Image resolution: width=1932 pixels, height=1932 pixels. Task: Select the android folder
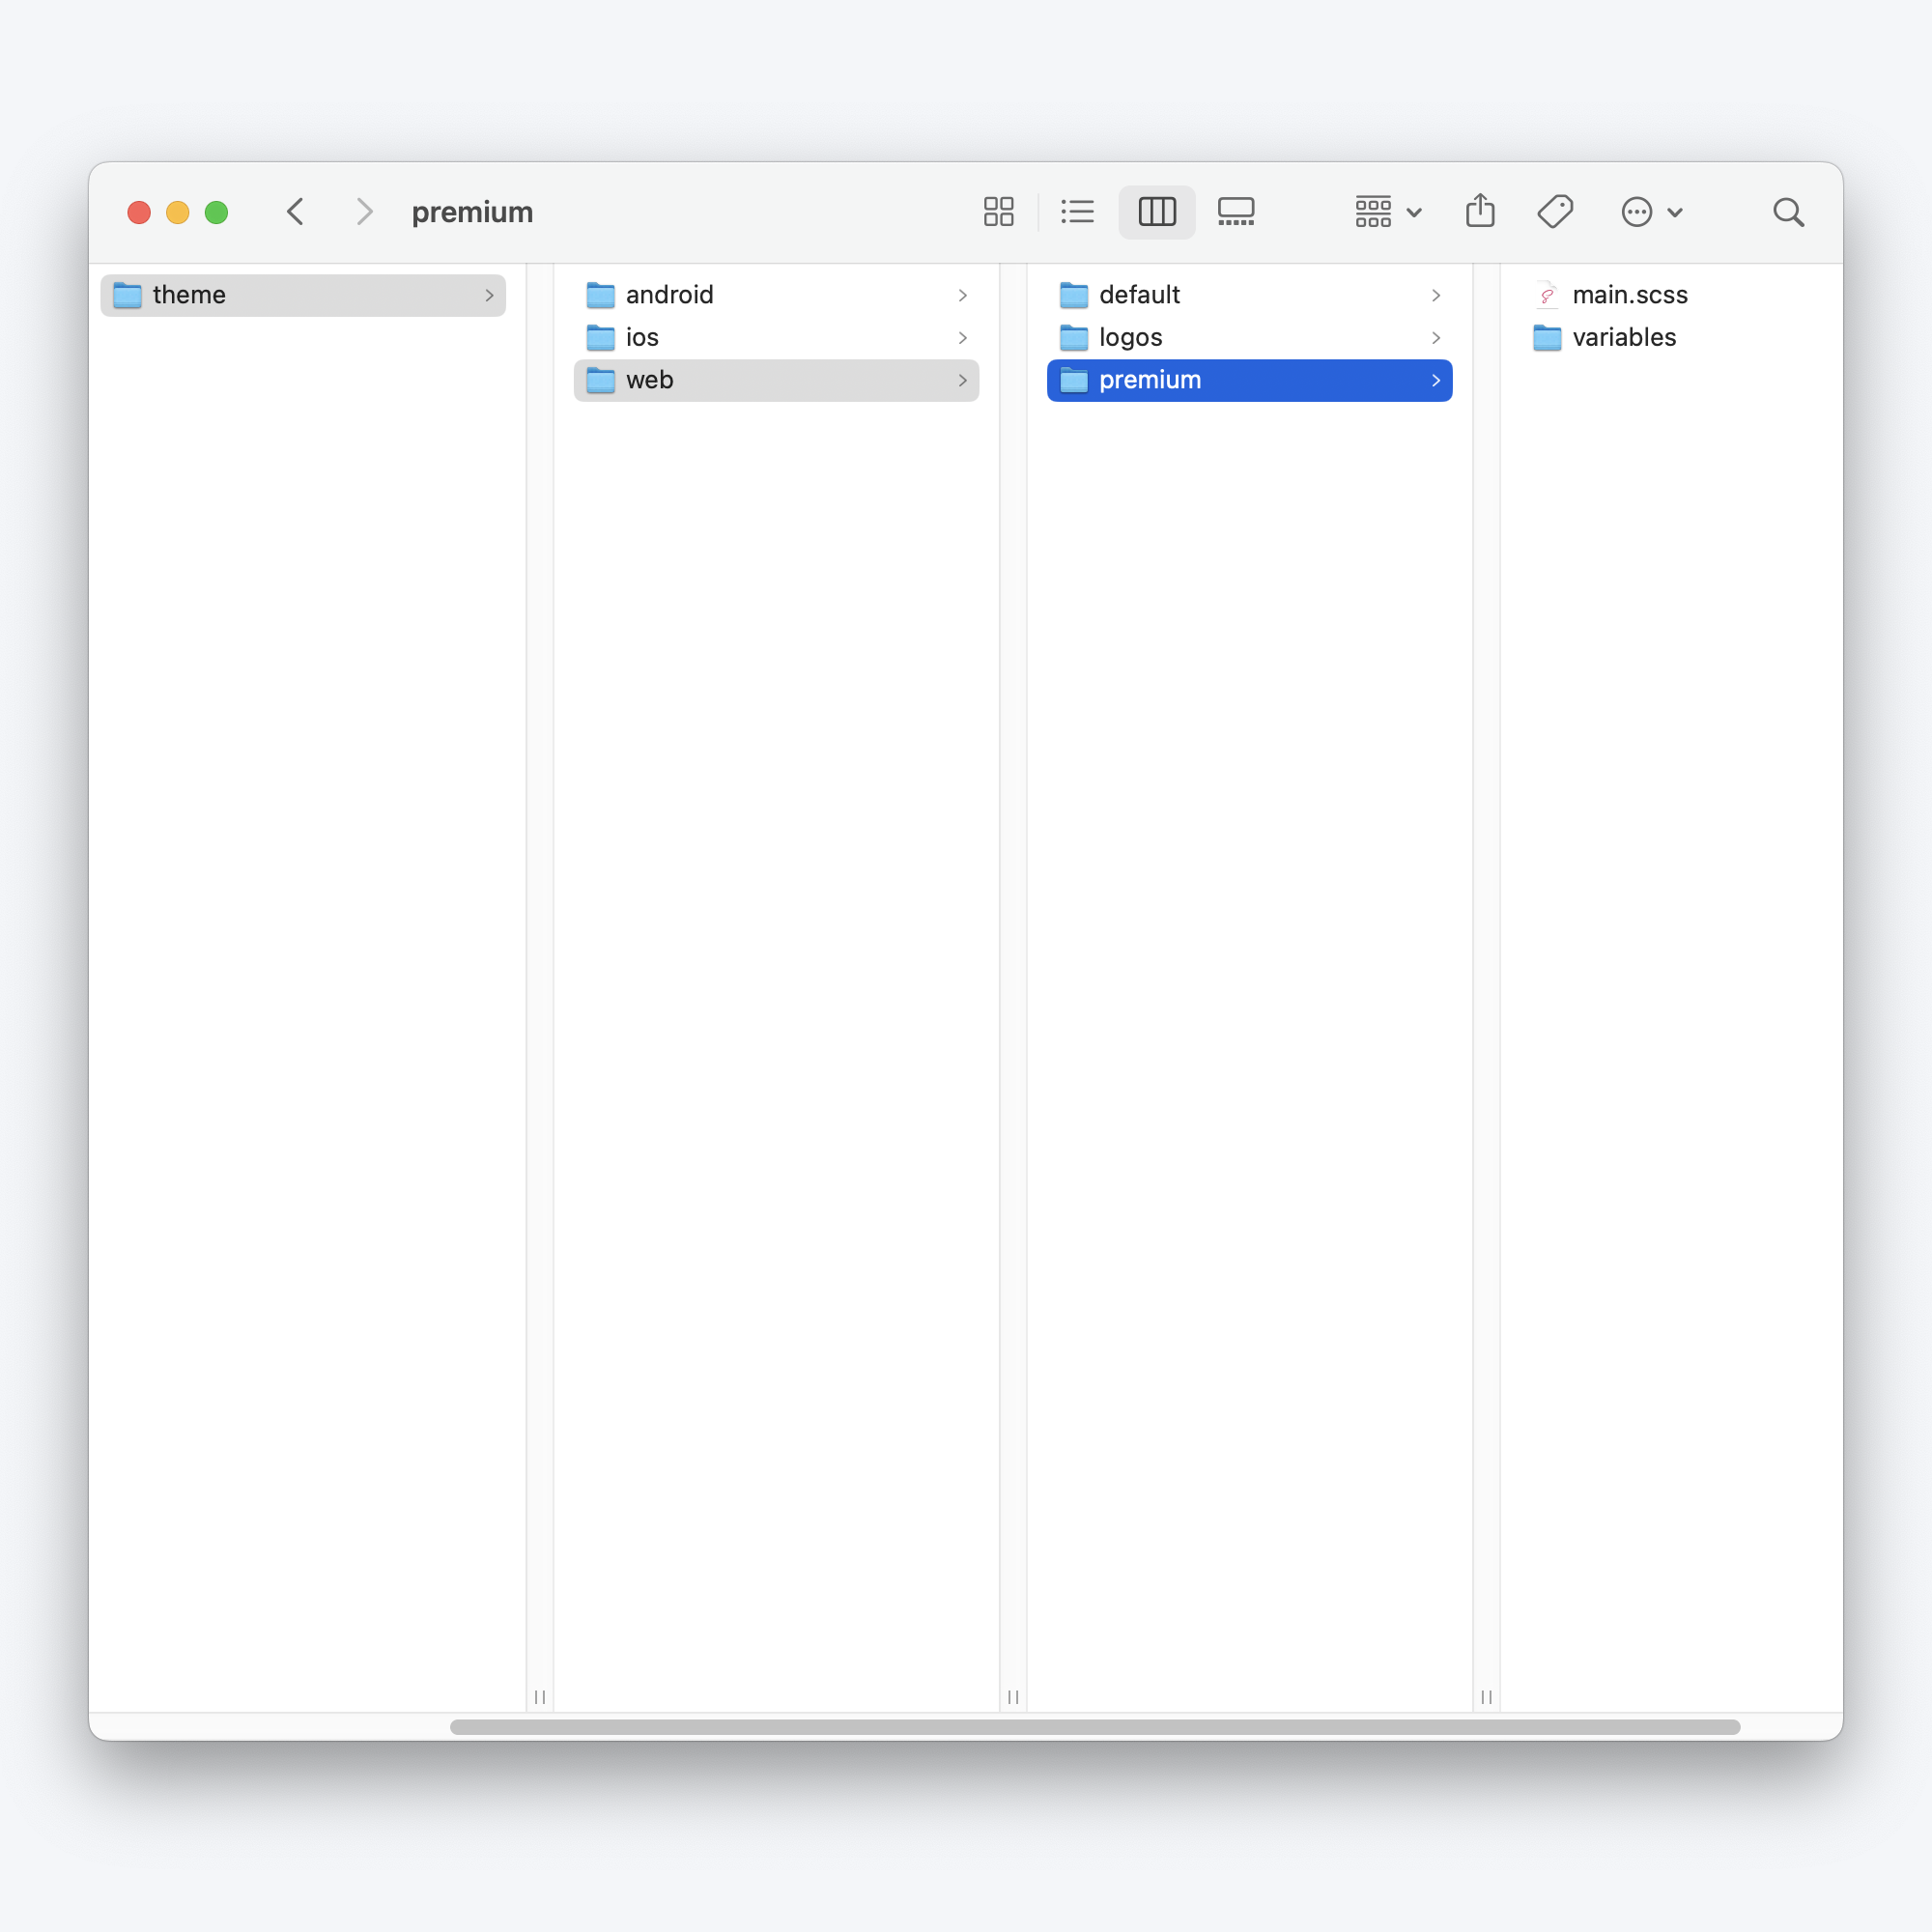776,295
